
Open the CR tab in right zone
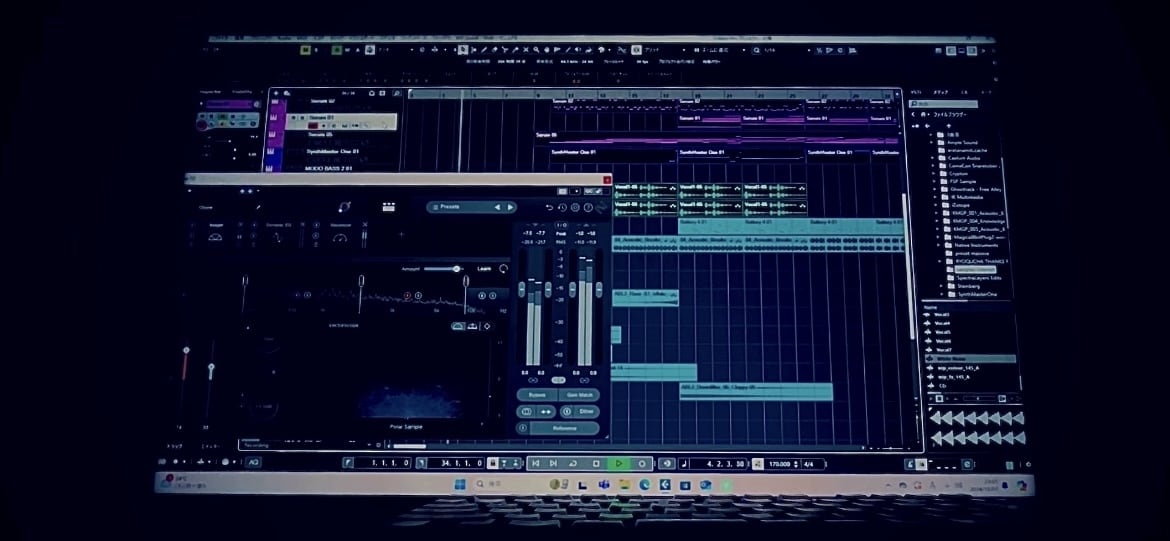coord(965,93)
